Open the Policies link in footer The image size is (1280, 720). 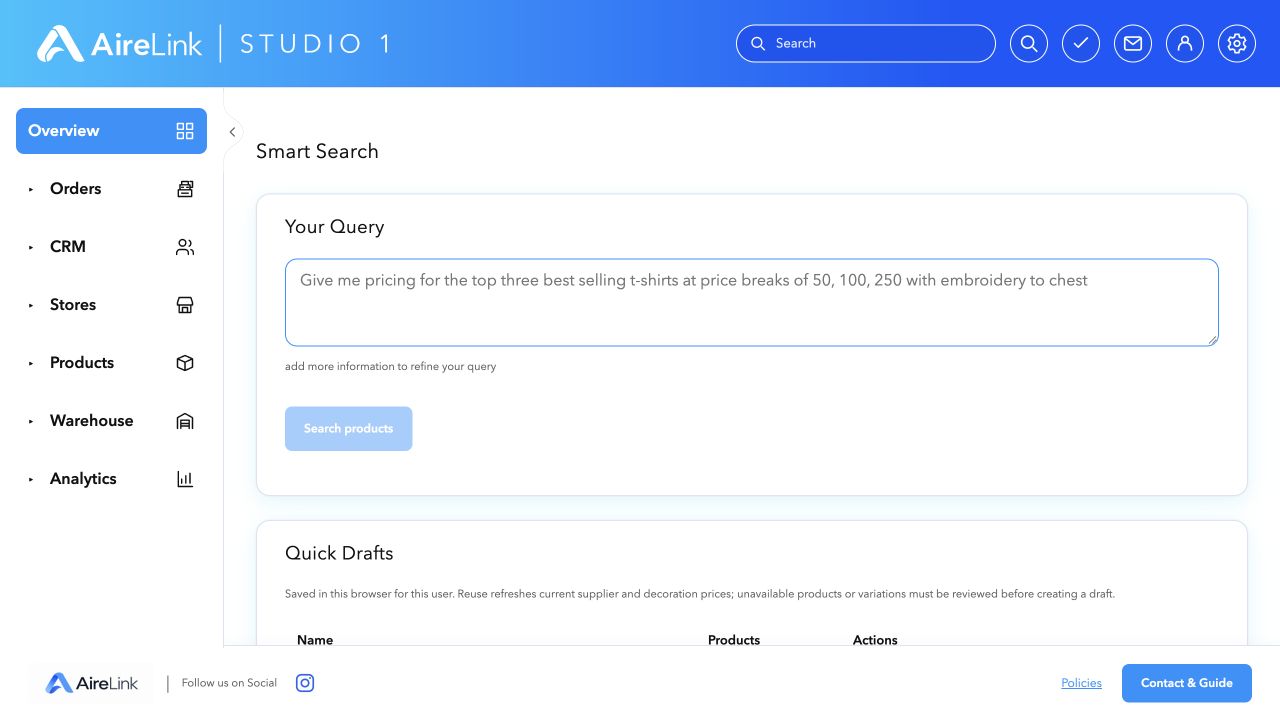1081,683
